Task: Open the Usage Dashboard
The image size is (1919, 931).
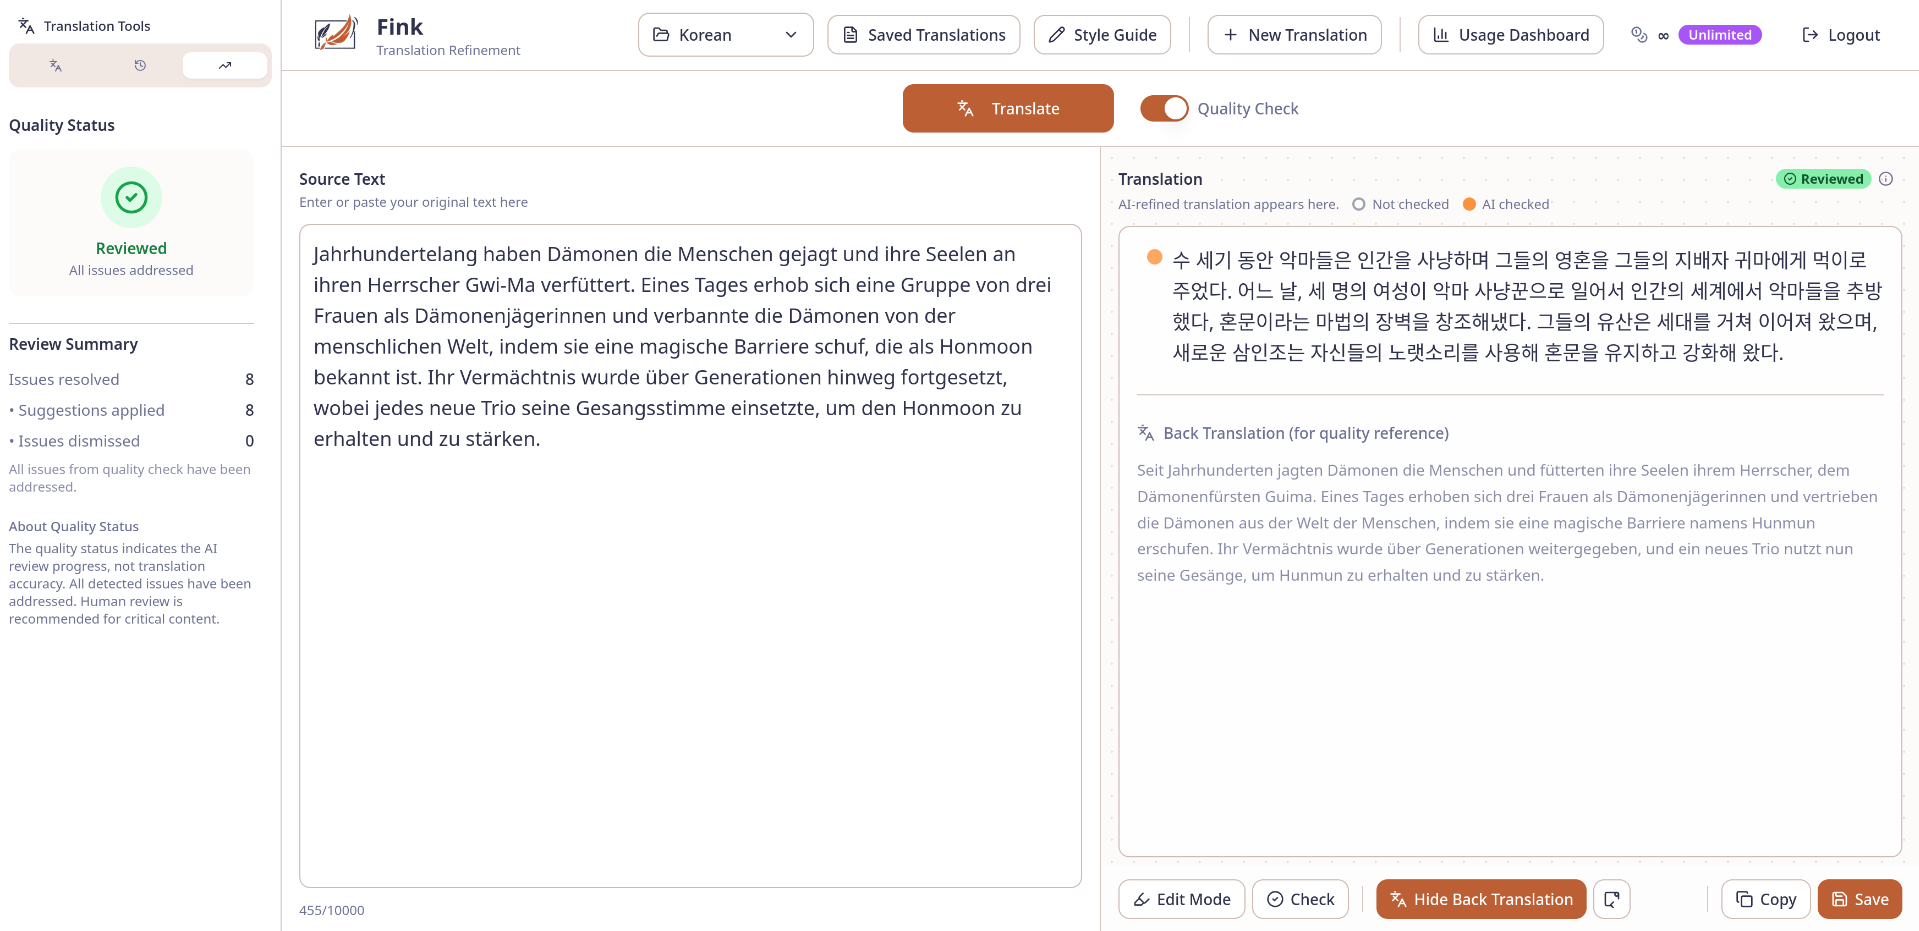Action: (x=1510, y=34)
